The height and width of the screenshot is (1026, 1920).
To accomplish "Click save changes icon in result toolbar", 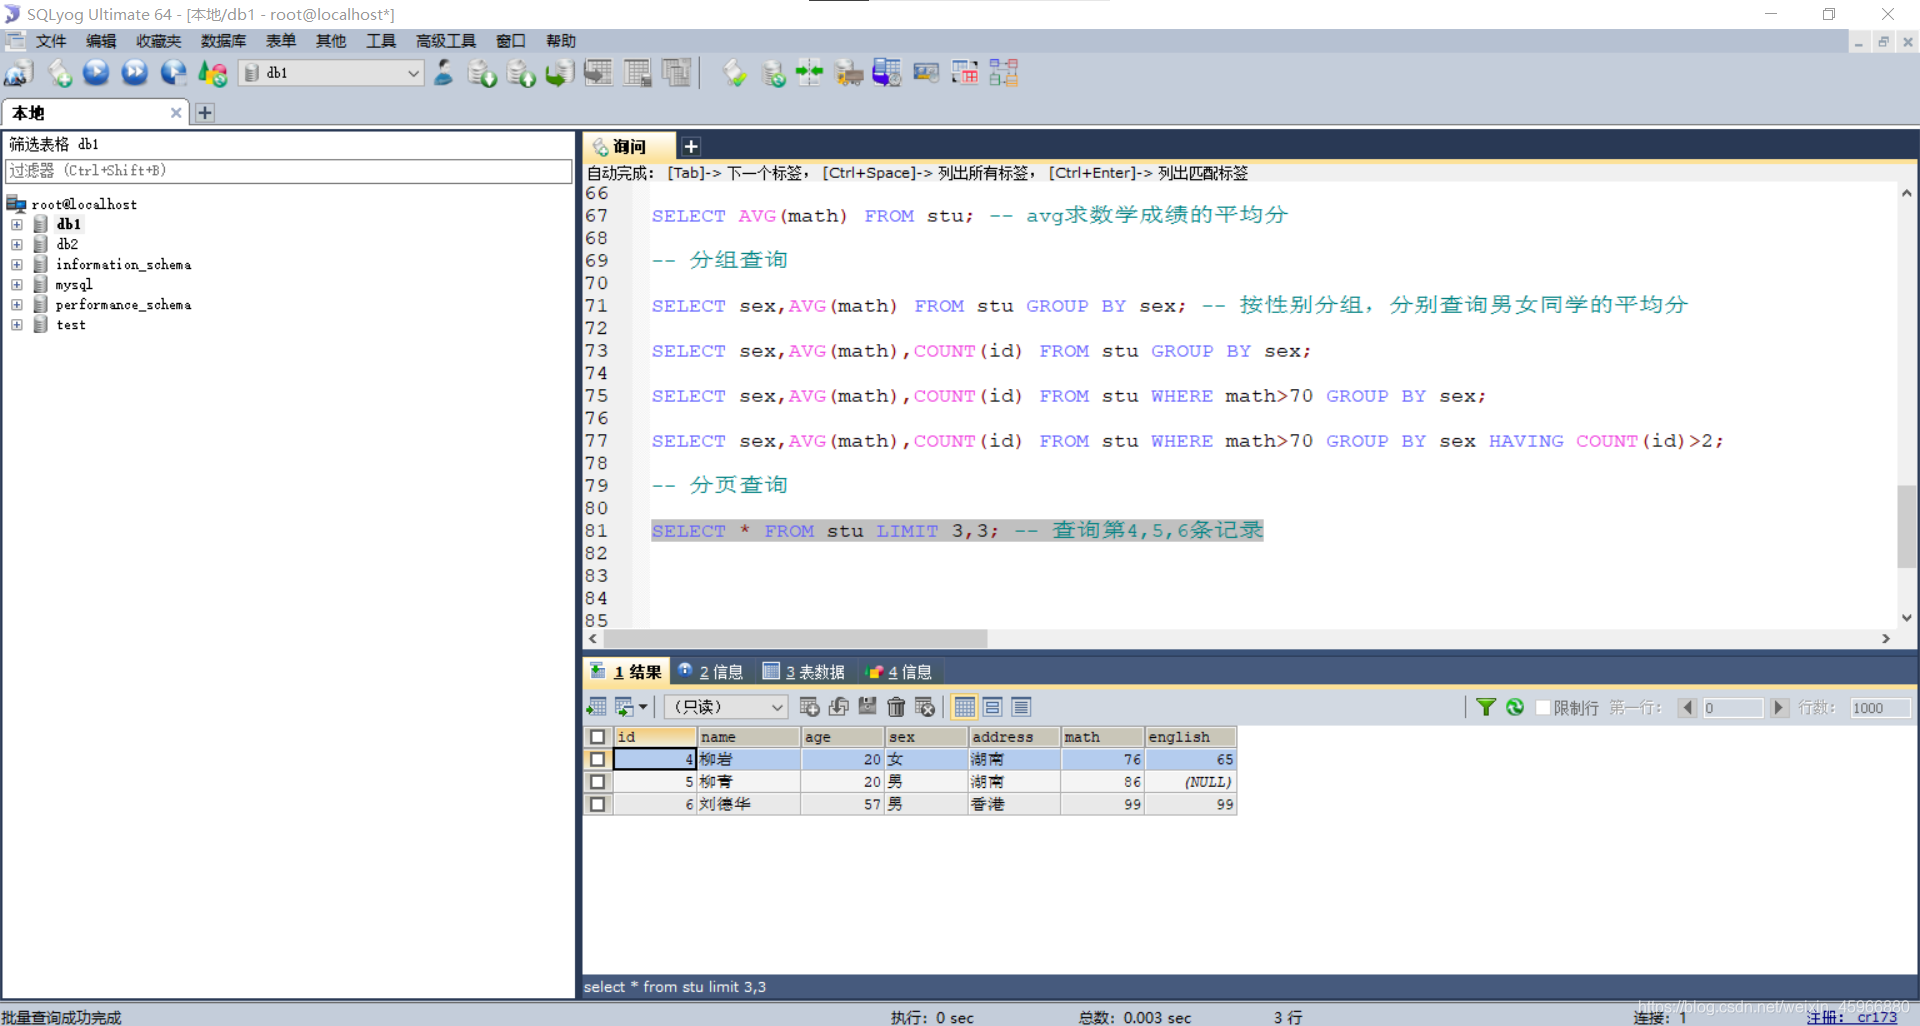I will [867, 707].
